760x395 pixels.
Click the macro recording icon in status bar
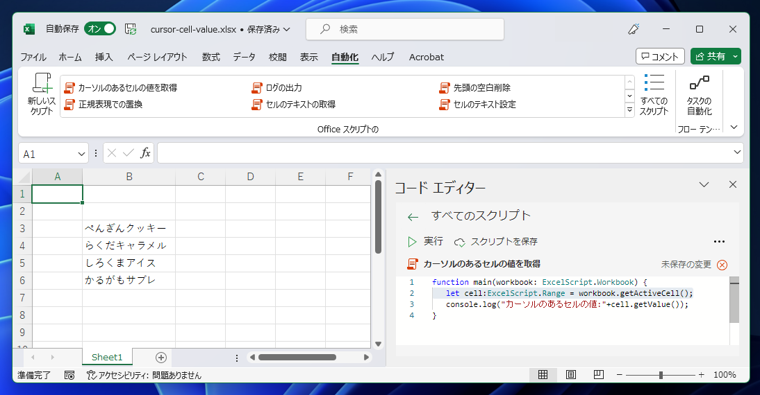(x=69, y=375)
